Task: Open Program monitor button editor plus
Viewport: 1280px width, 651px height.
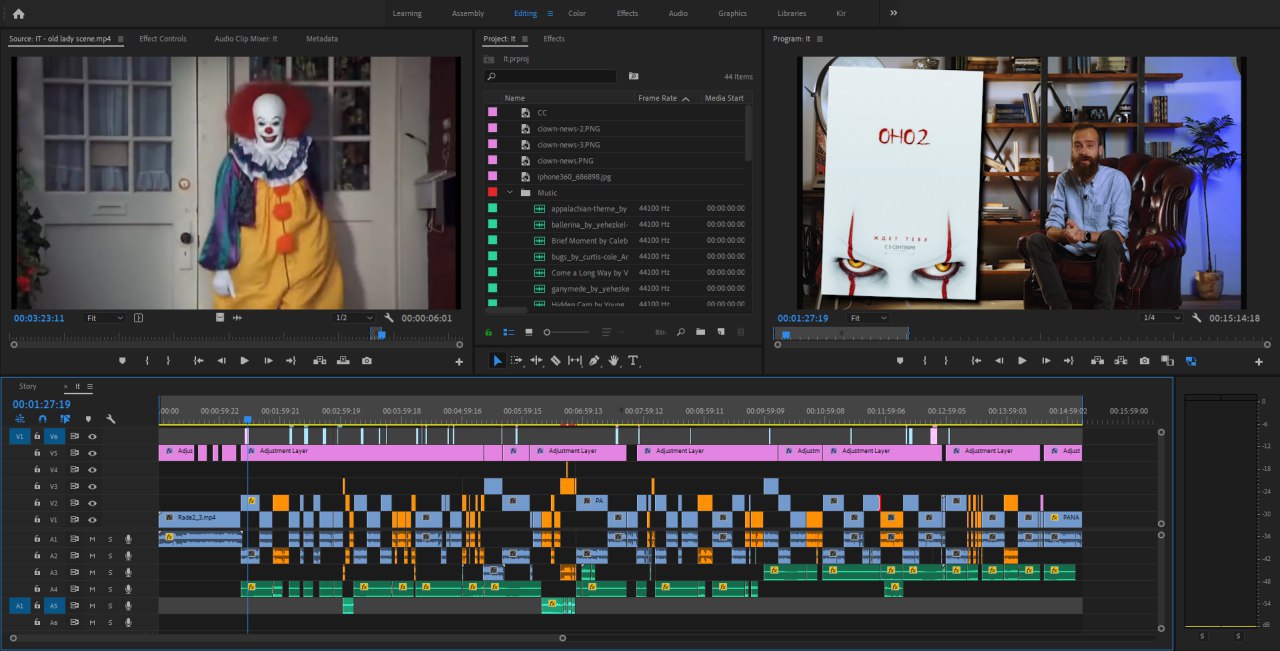Action: [x=1258, y=361]
